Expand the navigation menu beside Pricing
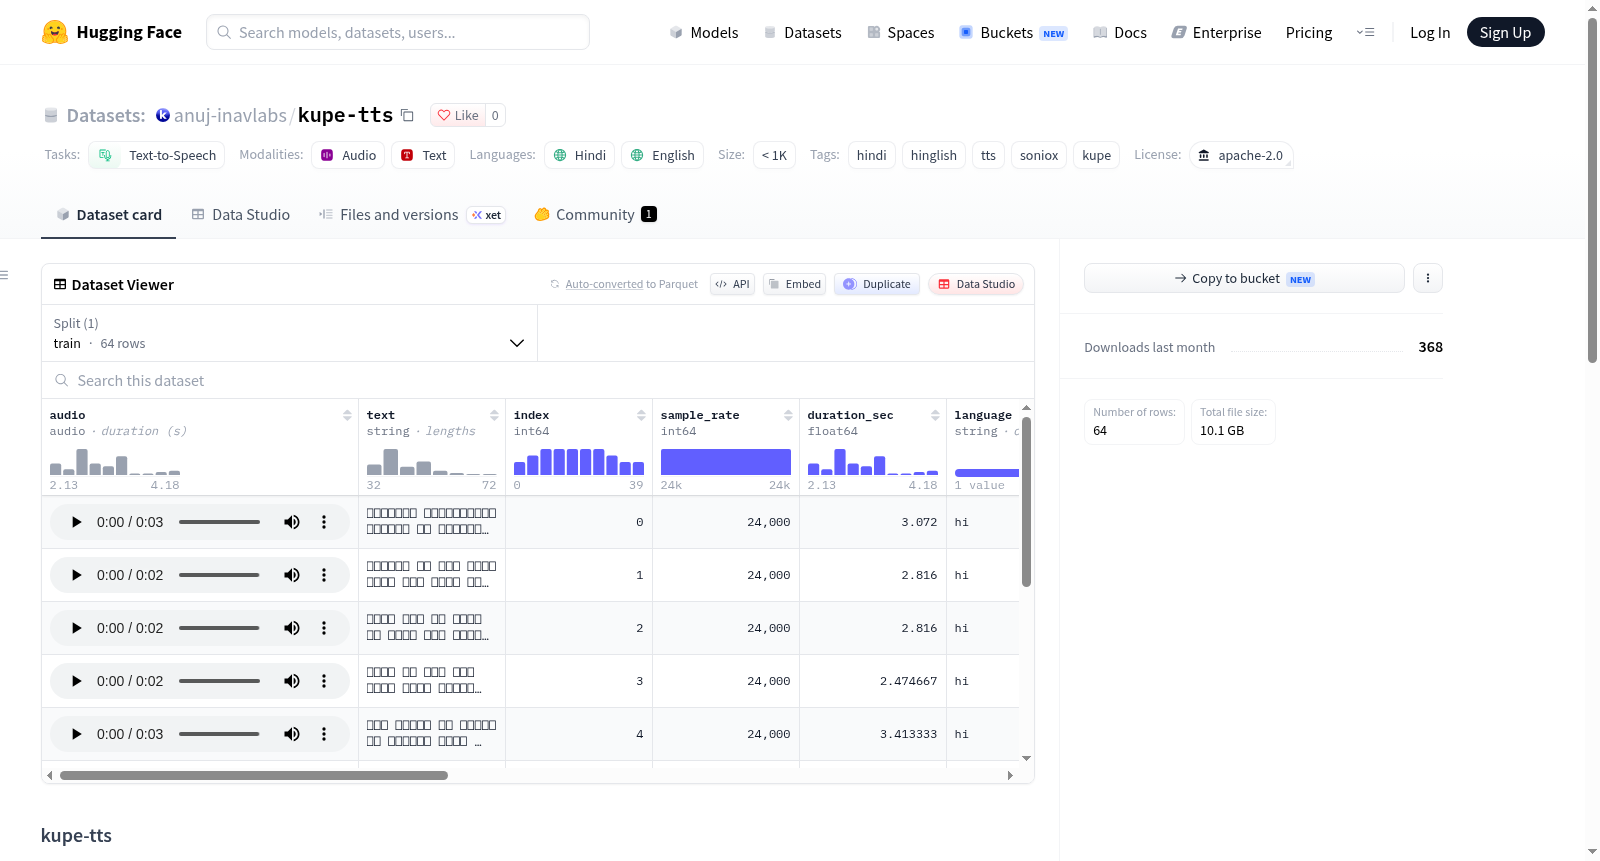Screen dimensions: 1600x861 1365,33
